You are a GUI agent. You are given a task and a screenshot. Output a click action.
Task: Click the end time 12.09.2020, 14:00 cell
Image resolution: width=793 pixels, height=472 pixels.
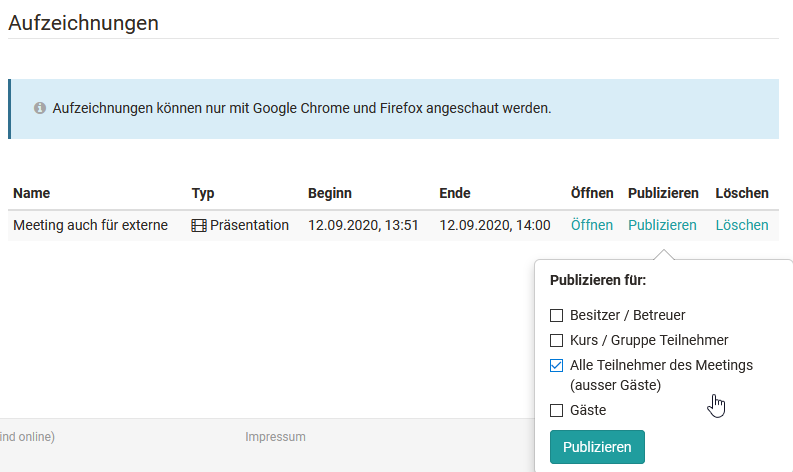coord(494,225)
